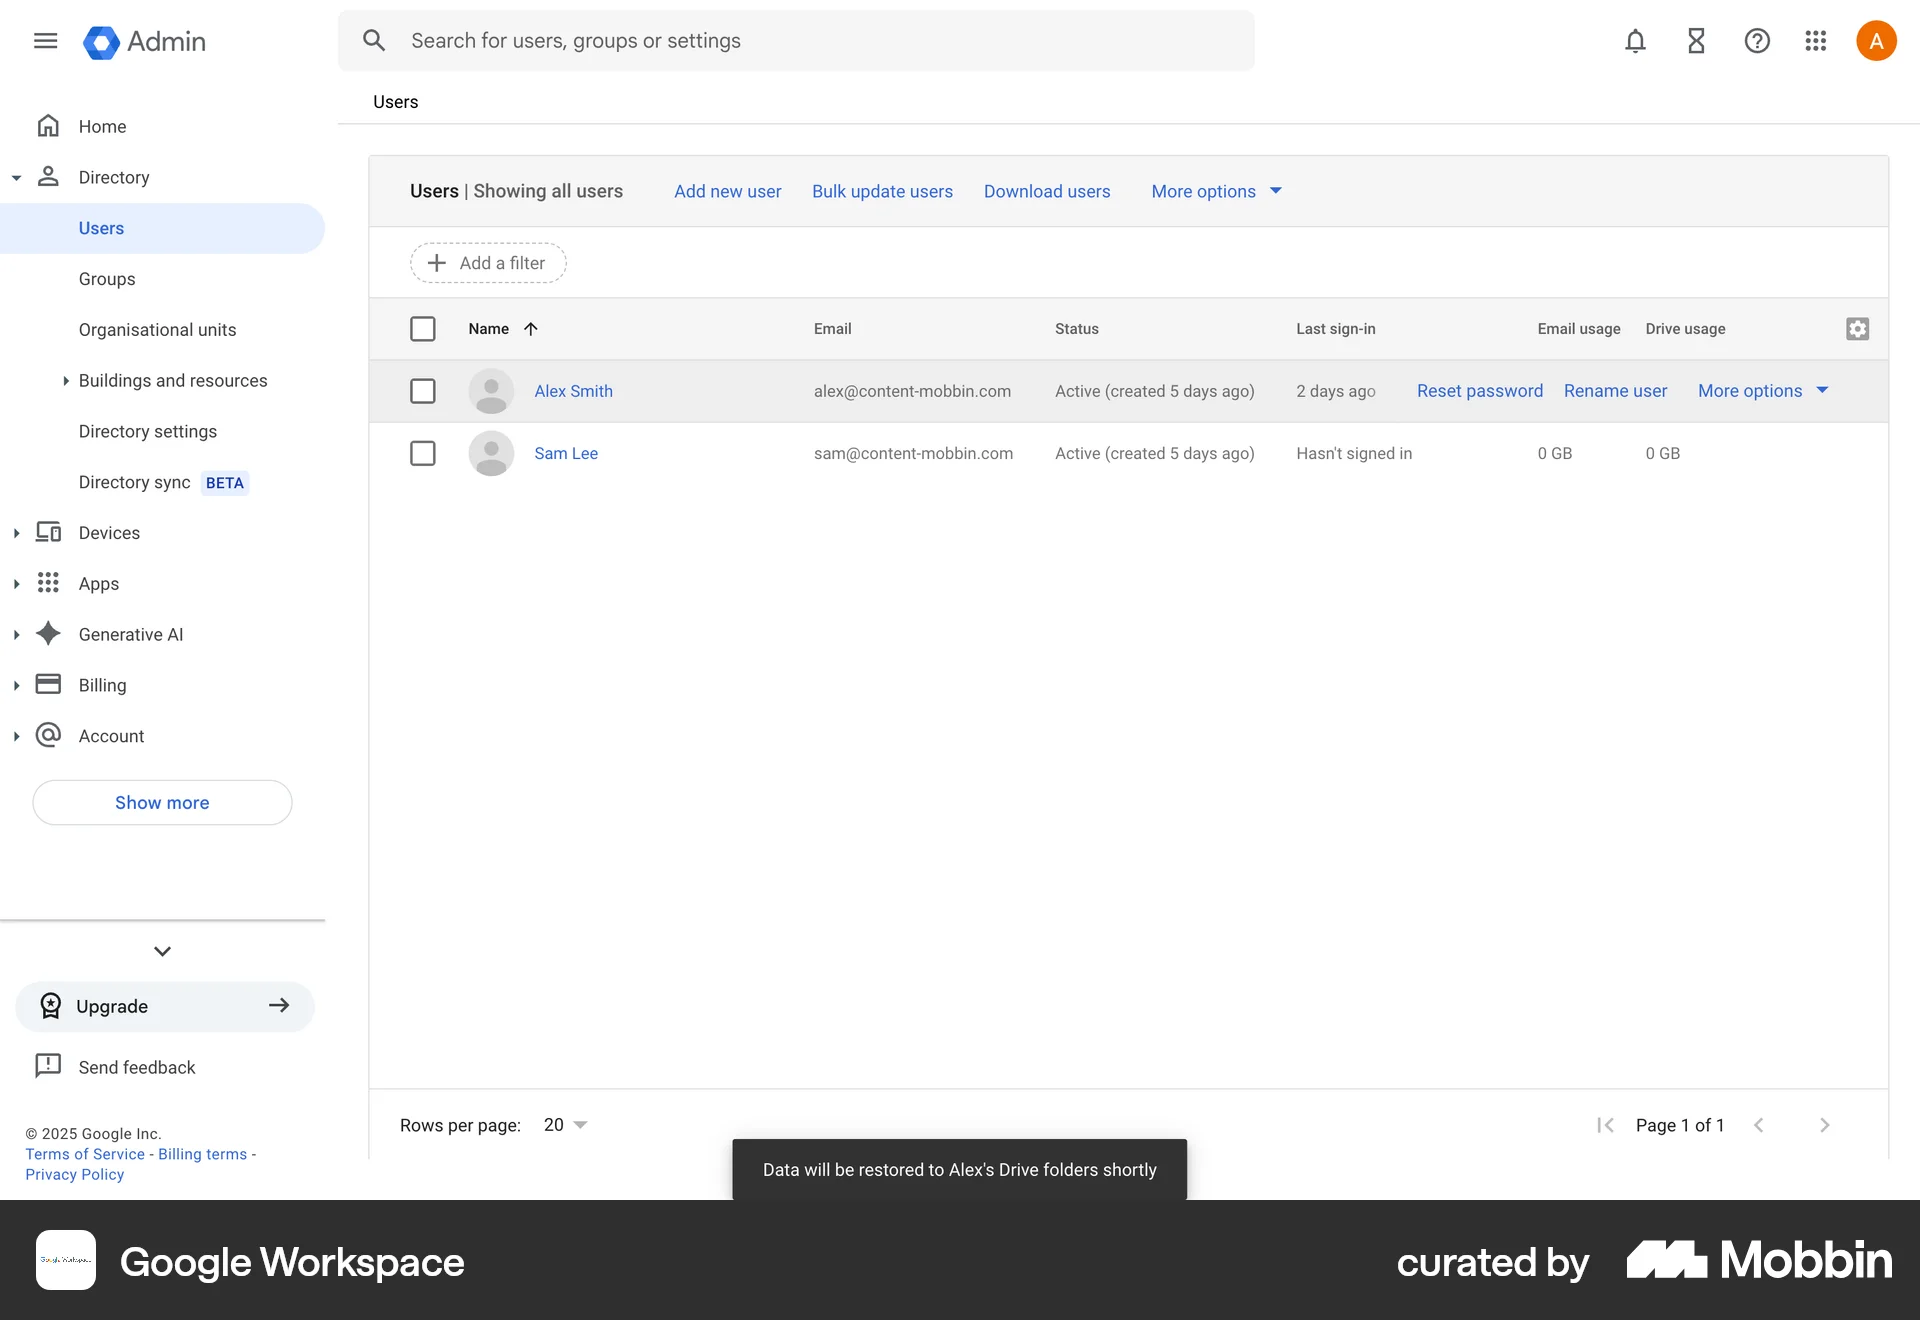The image size is (1920, 1320).
Task: Click the account avatar in top right
Action: 1876,41
